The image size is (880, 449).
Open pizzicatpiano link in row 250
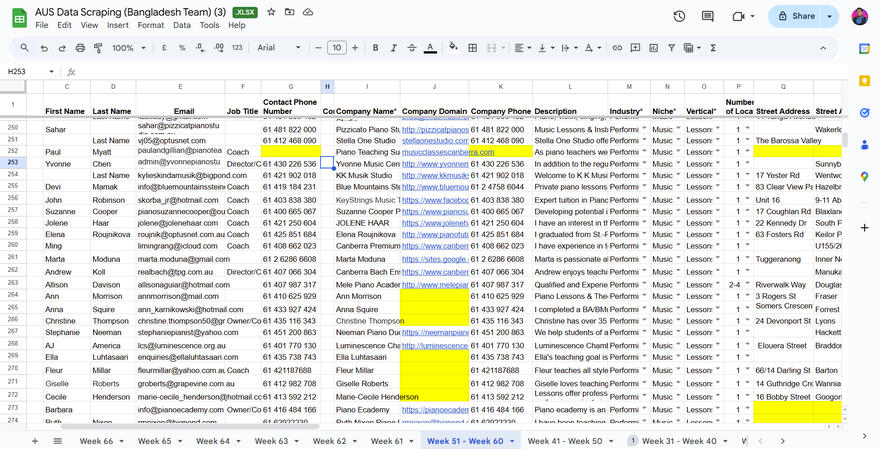pyautogui.click(x=435, y=130)
